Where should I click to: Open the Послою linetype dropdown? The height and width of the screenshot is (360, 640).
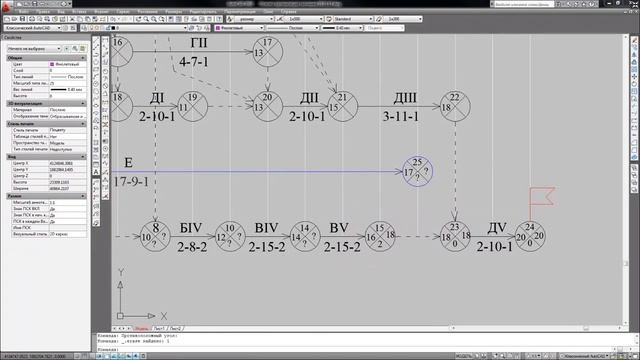click(293, 28)
